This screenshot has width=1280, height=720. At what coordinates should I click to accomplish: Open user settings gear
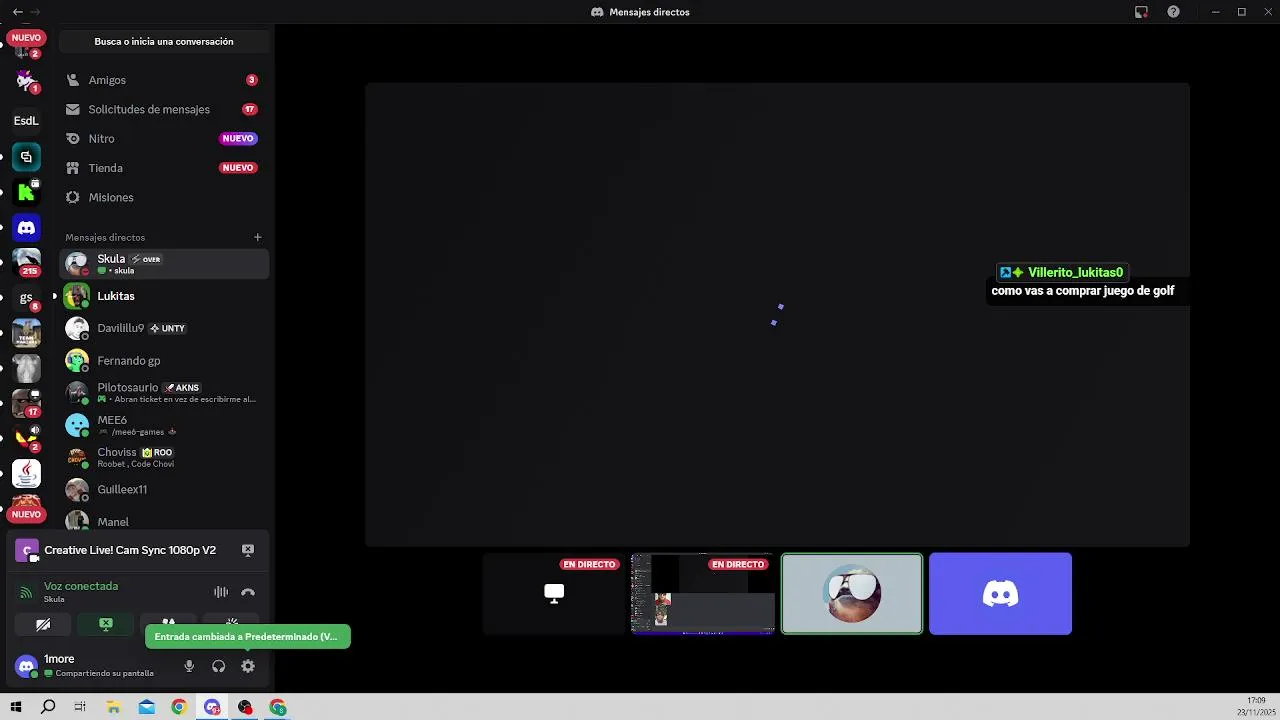[248, 666]
